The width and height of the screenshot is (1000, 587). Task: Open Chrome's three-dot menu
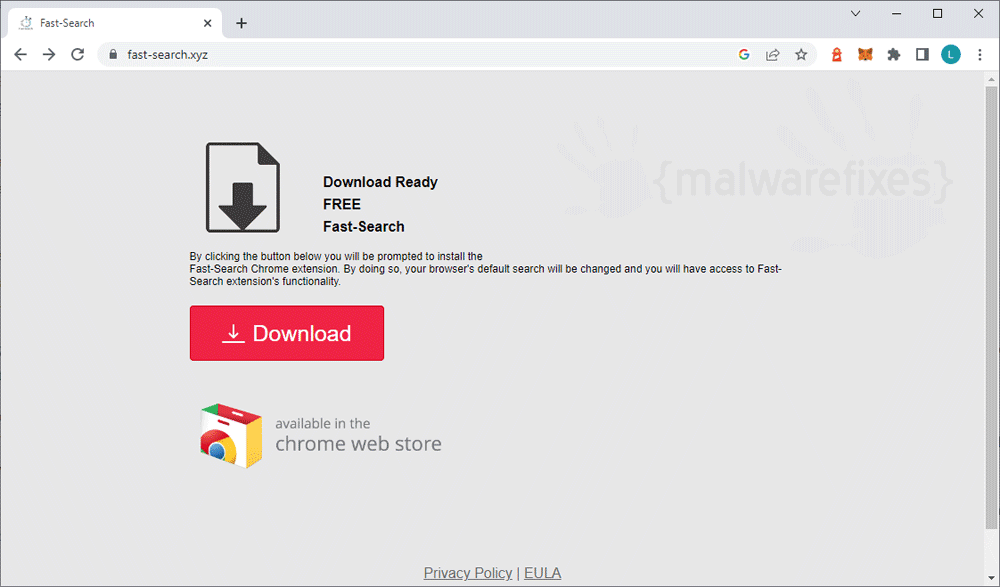pos(980,55)
